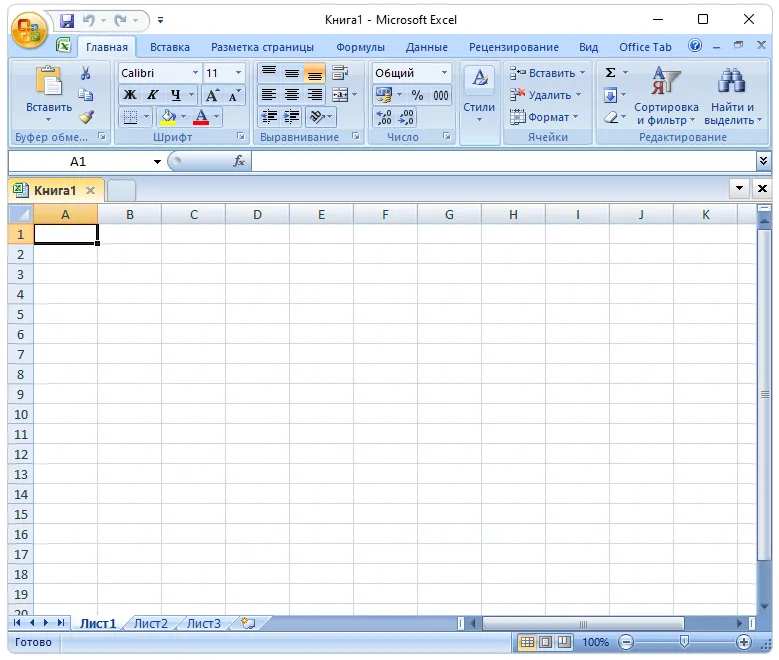Apply thousands separator 000 format

coord(440,95)
